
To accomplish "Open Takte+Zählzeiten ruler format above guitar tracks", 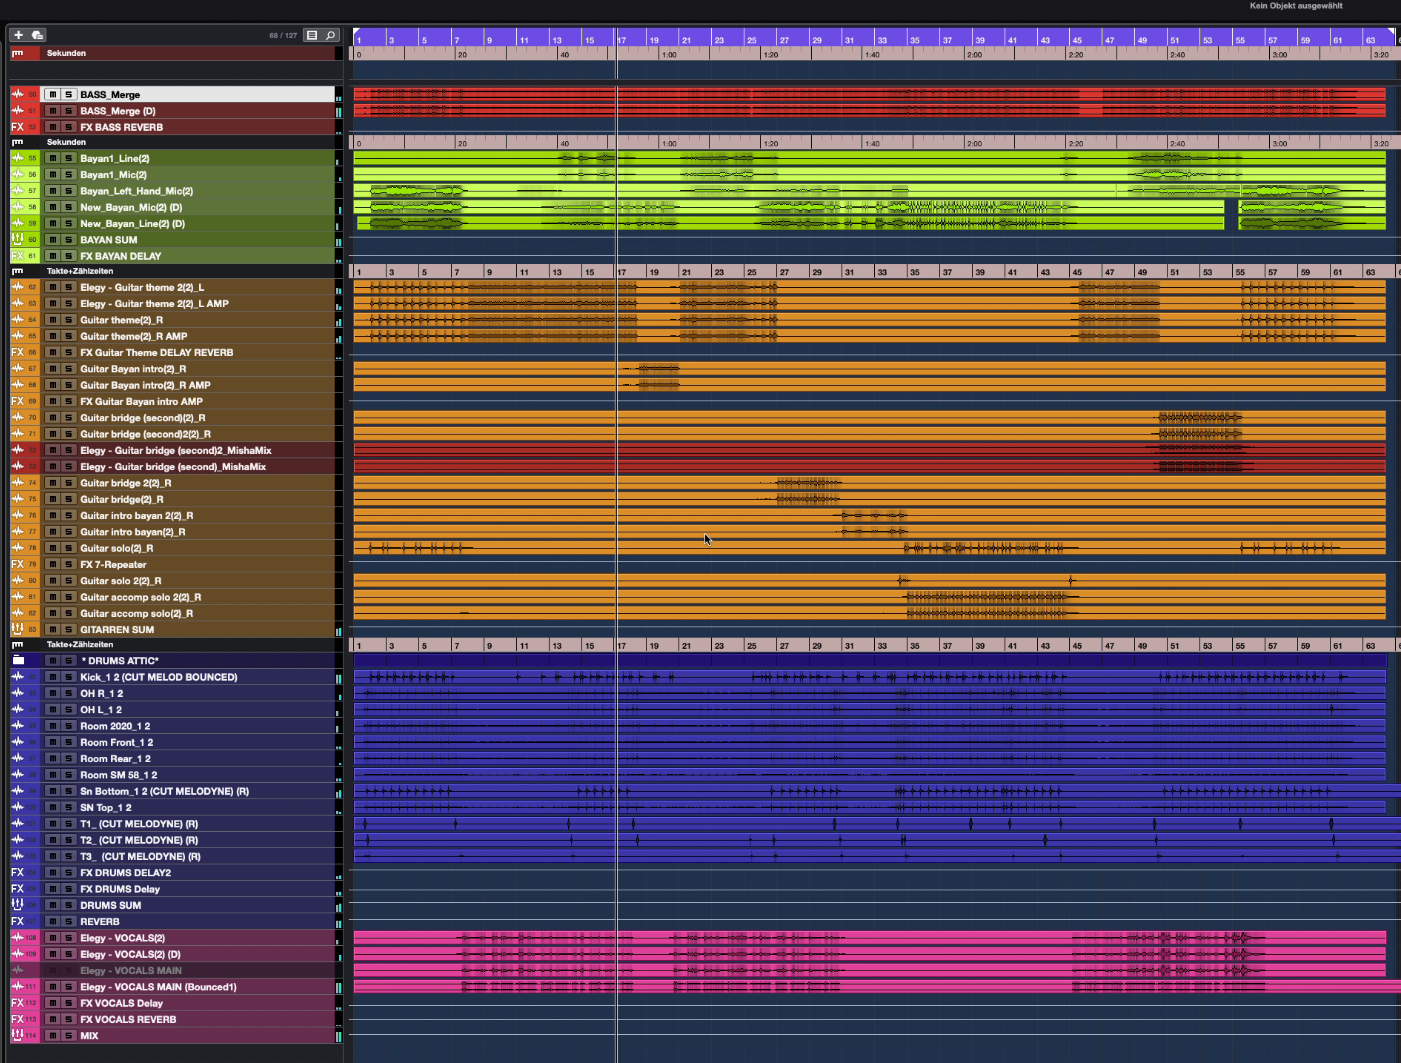I will 80,271.
